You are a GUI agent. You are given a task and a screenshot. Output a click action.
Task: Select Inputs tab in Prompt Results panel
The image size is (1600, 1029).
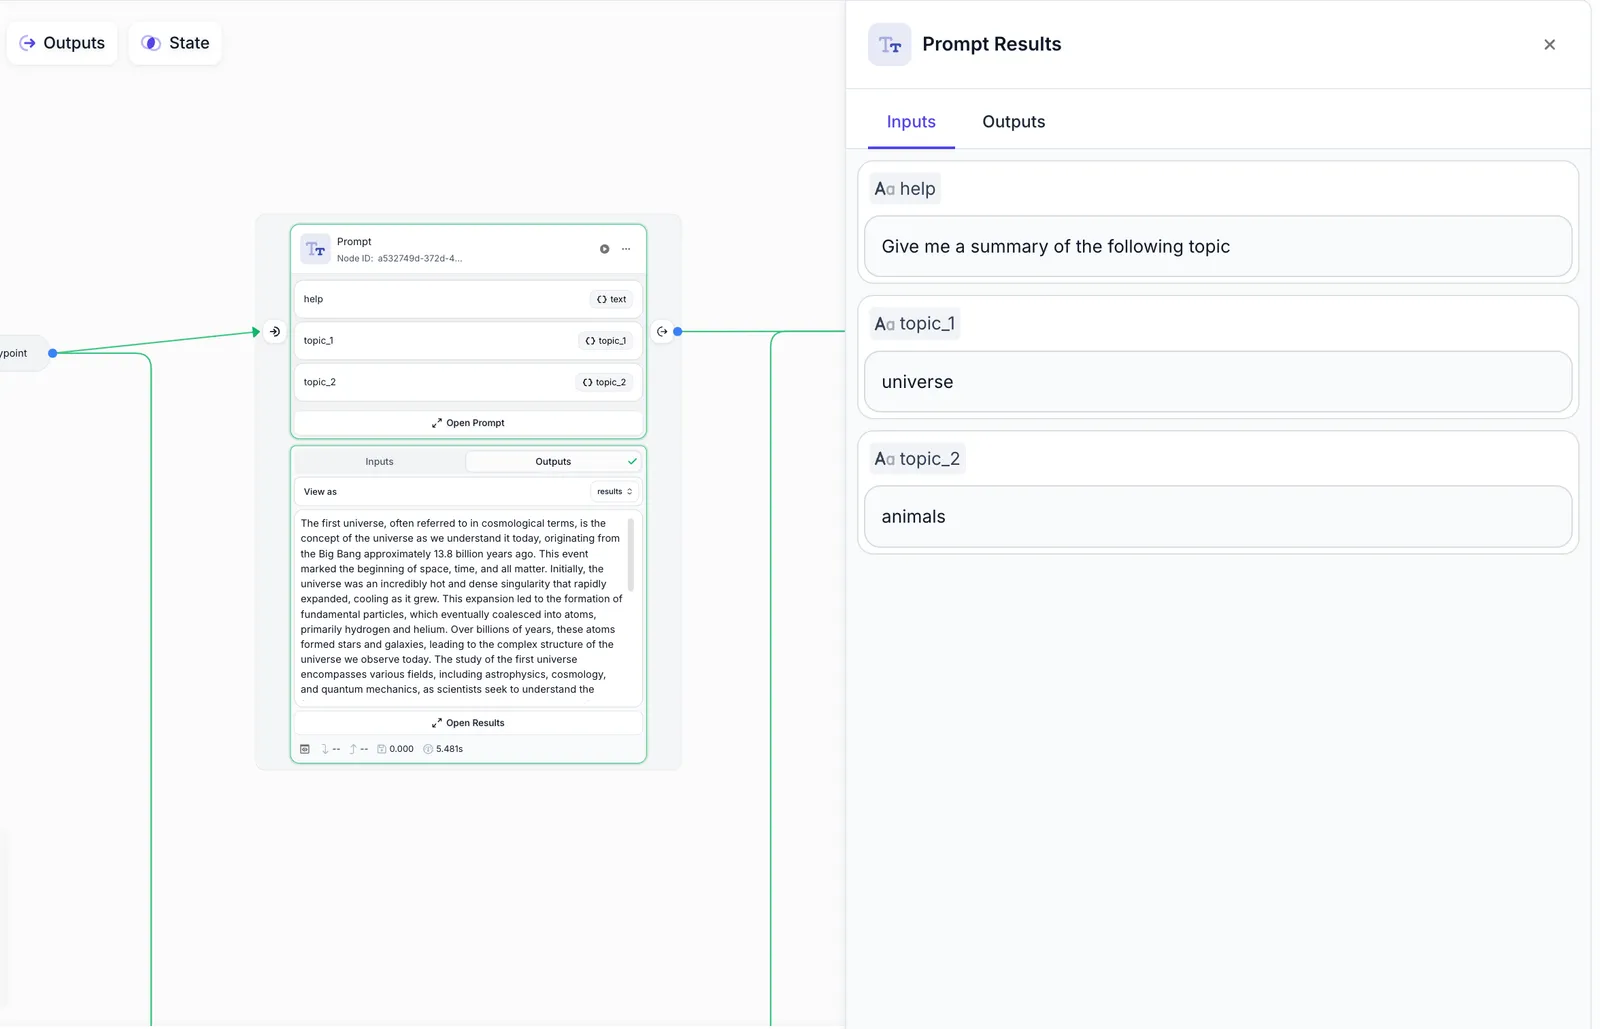911,122
